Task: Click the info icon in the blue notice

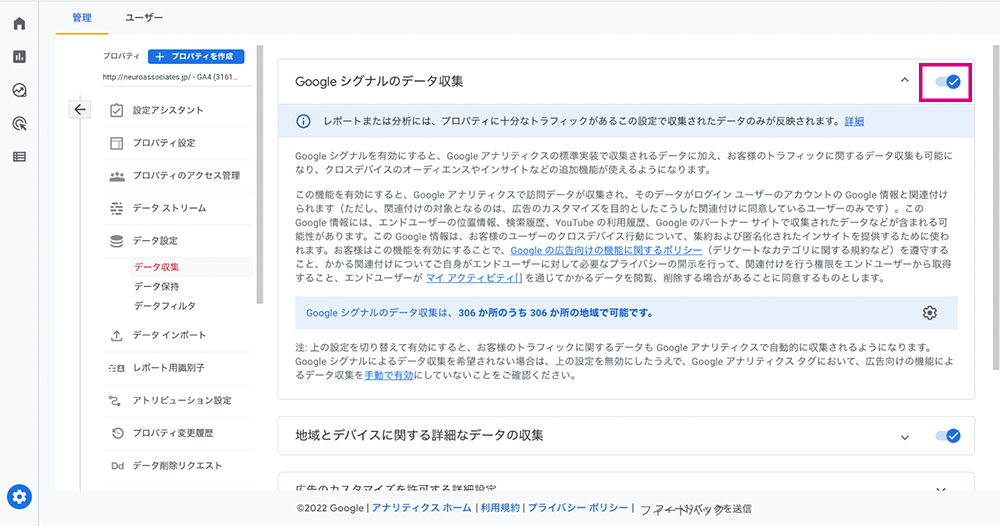Action: [x=304, y=121]
